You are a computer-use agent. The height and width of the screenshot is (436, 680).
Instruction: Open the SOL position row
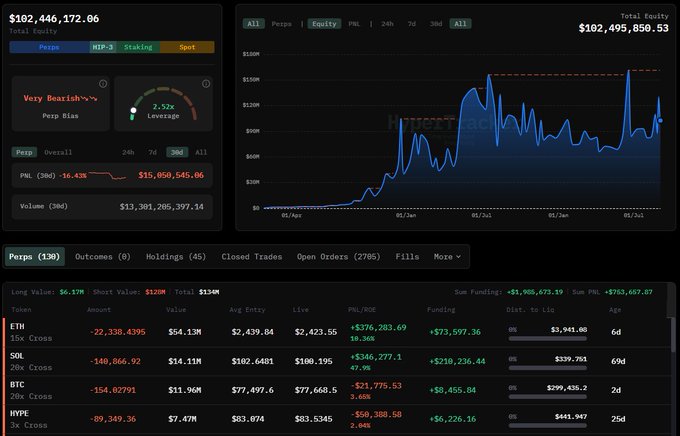point(337,361)
